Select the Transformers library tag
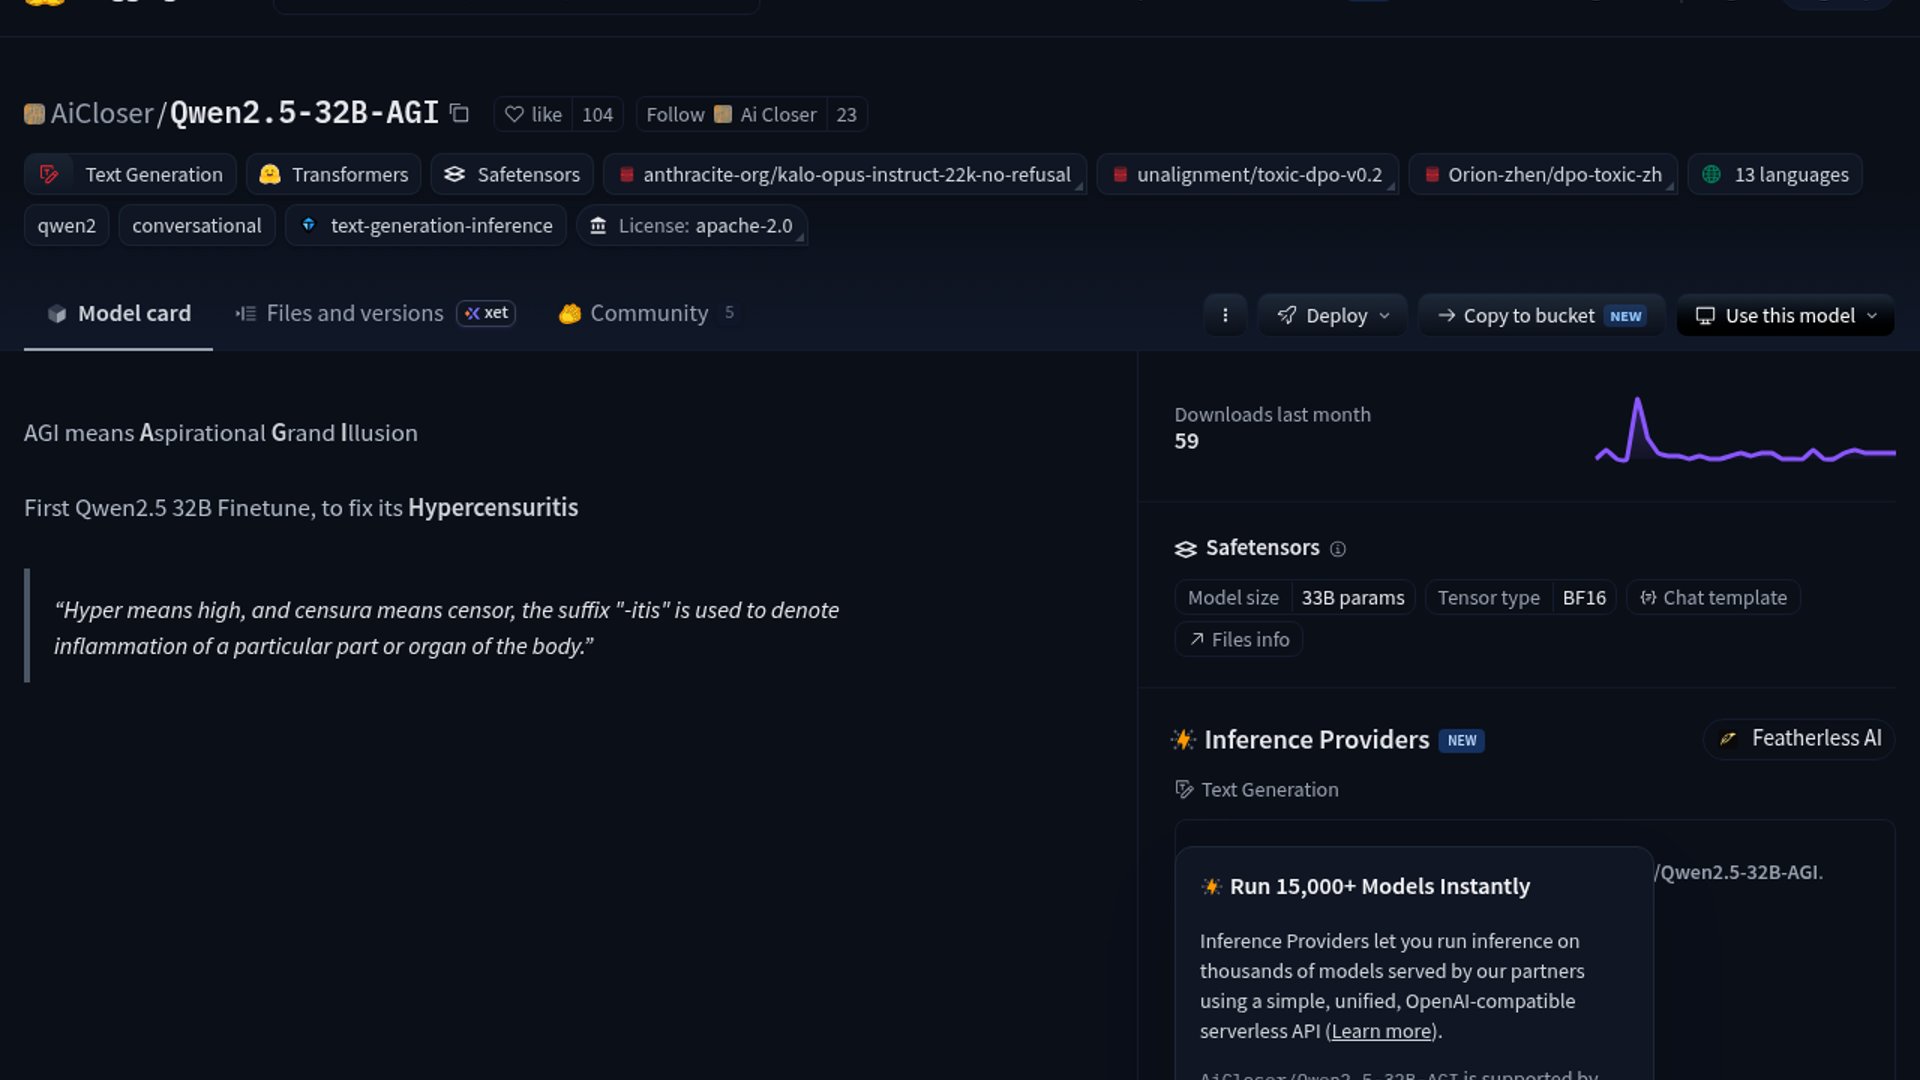This screenshot has height=1080, width=1920. point(333,174)
